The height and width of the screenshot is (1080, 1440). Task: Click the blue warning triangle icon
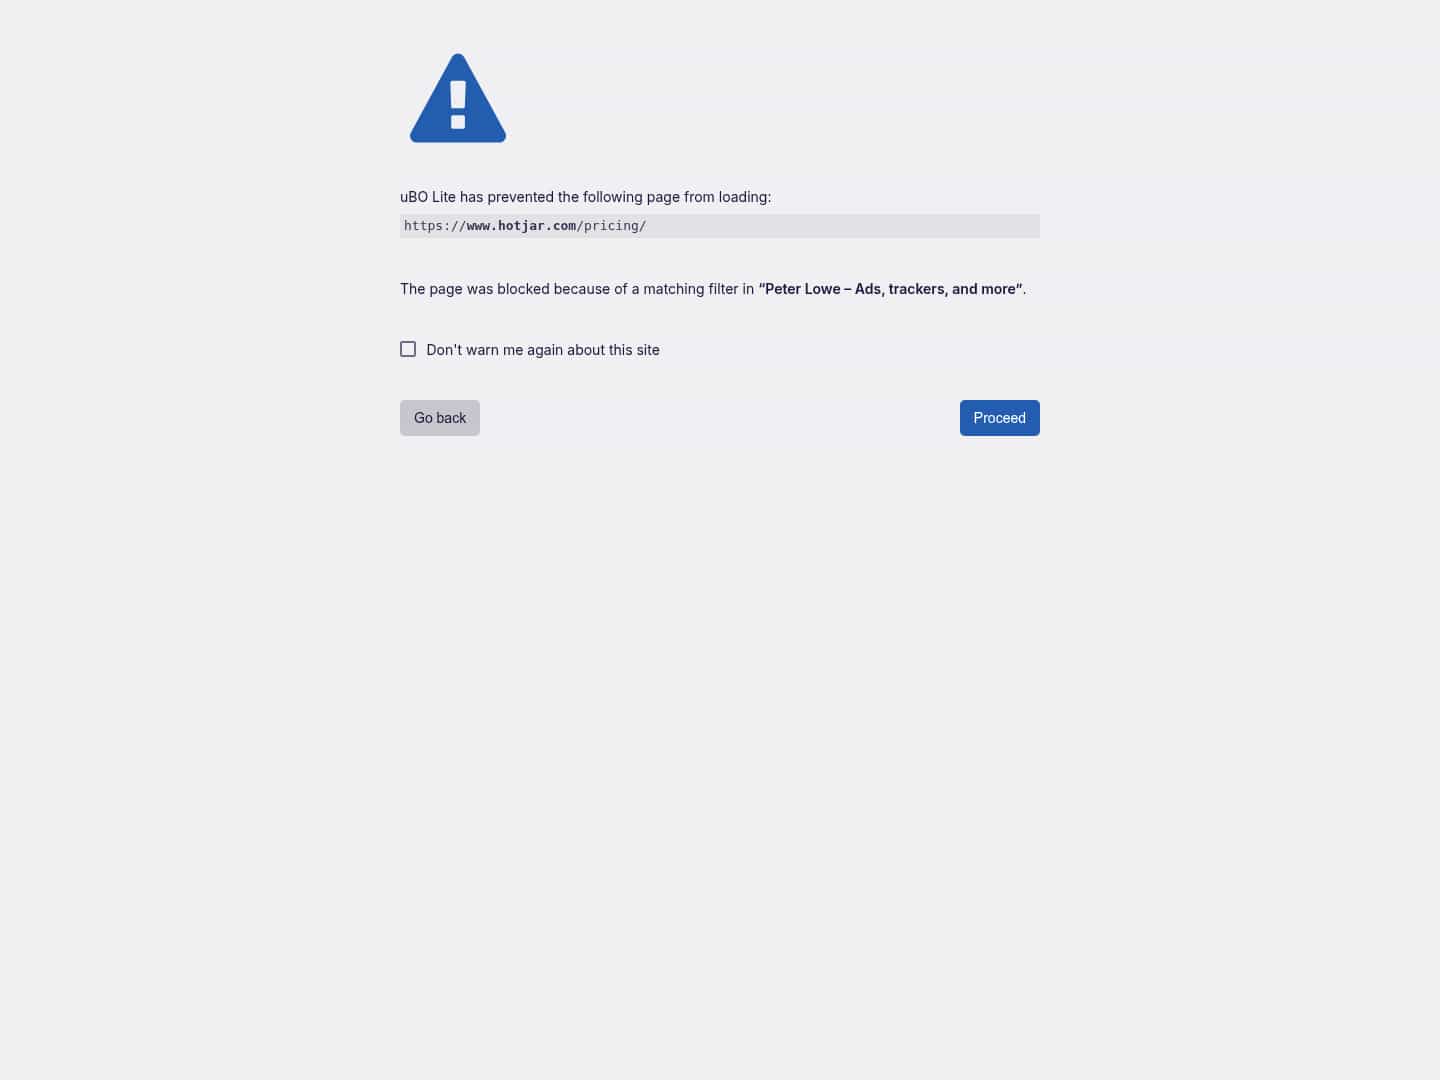click(x=458, y=98)
